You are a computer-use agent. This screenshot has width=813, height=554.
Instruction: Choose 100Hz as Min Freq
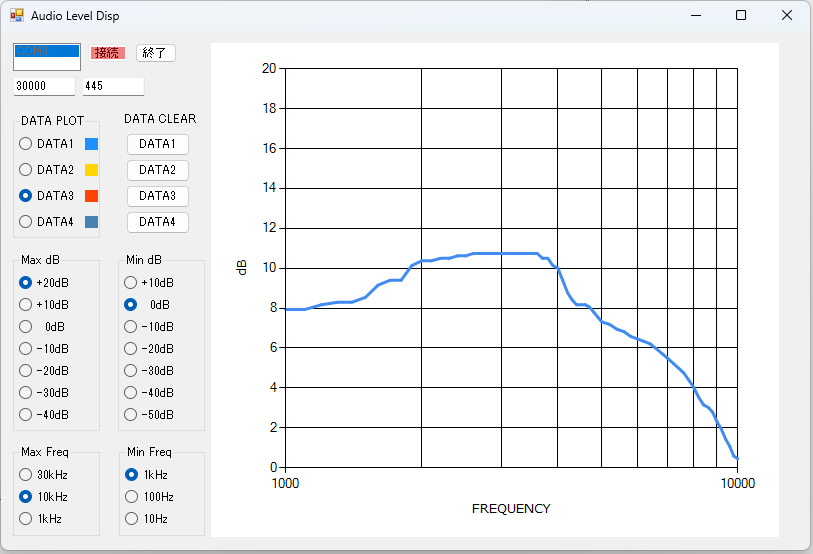point(131,497)
